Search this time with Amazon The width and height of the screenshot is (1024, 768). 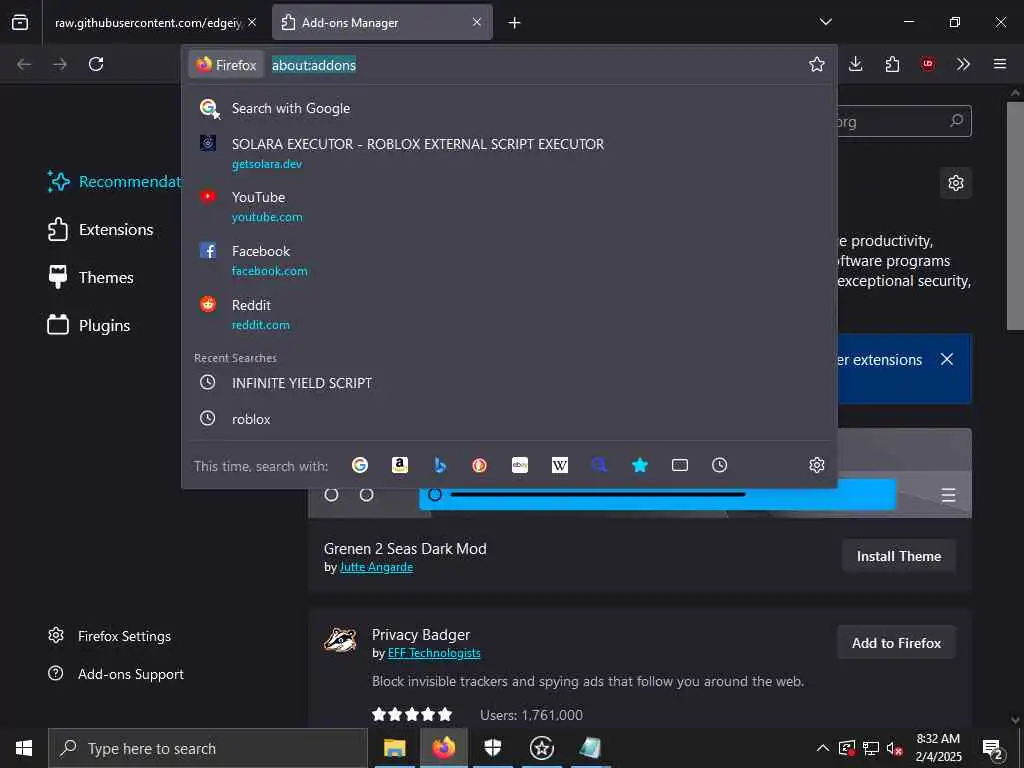pyautogui.click(x=400, y=465)
